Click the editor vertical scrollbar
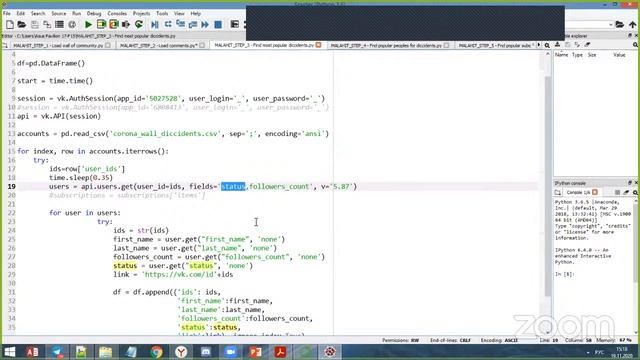This screenshot has height=360, width=640. pos(548,186)
